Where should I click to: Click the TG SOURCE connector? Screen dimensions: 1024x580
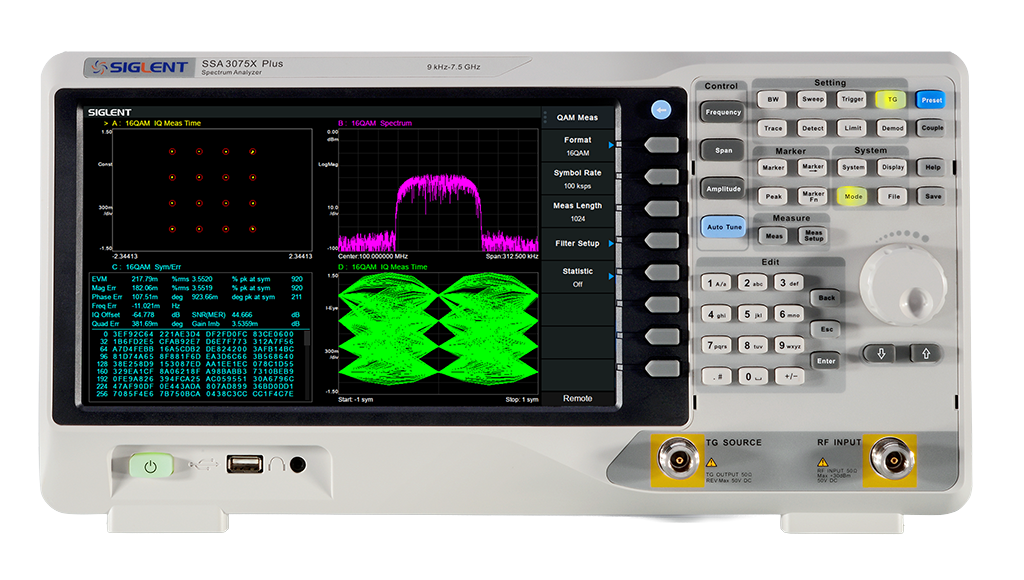[679, 460]
